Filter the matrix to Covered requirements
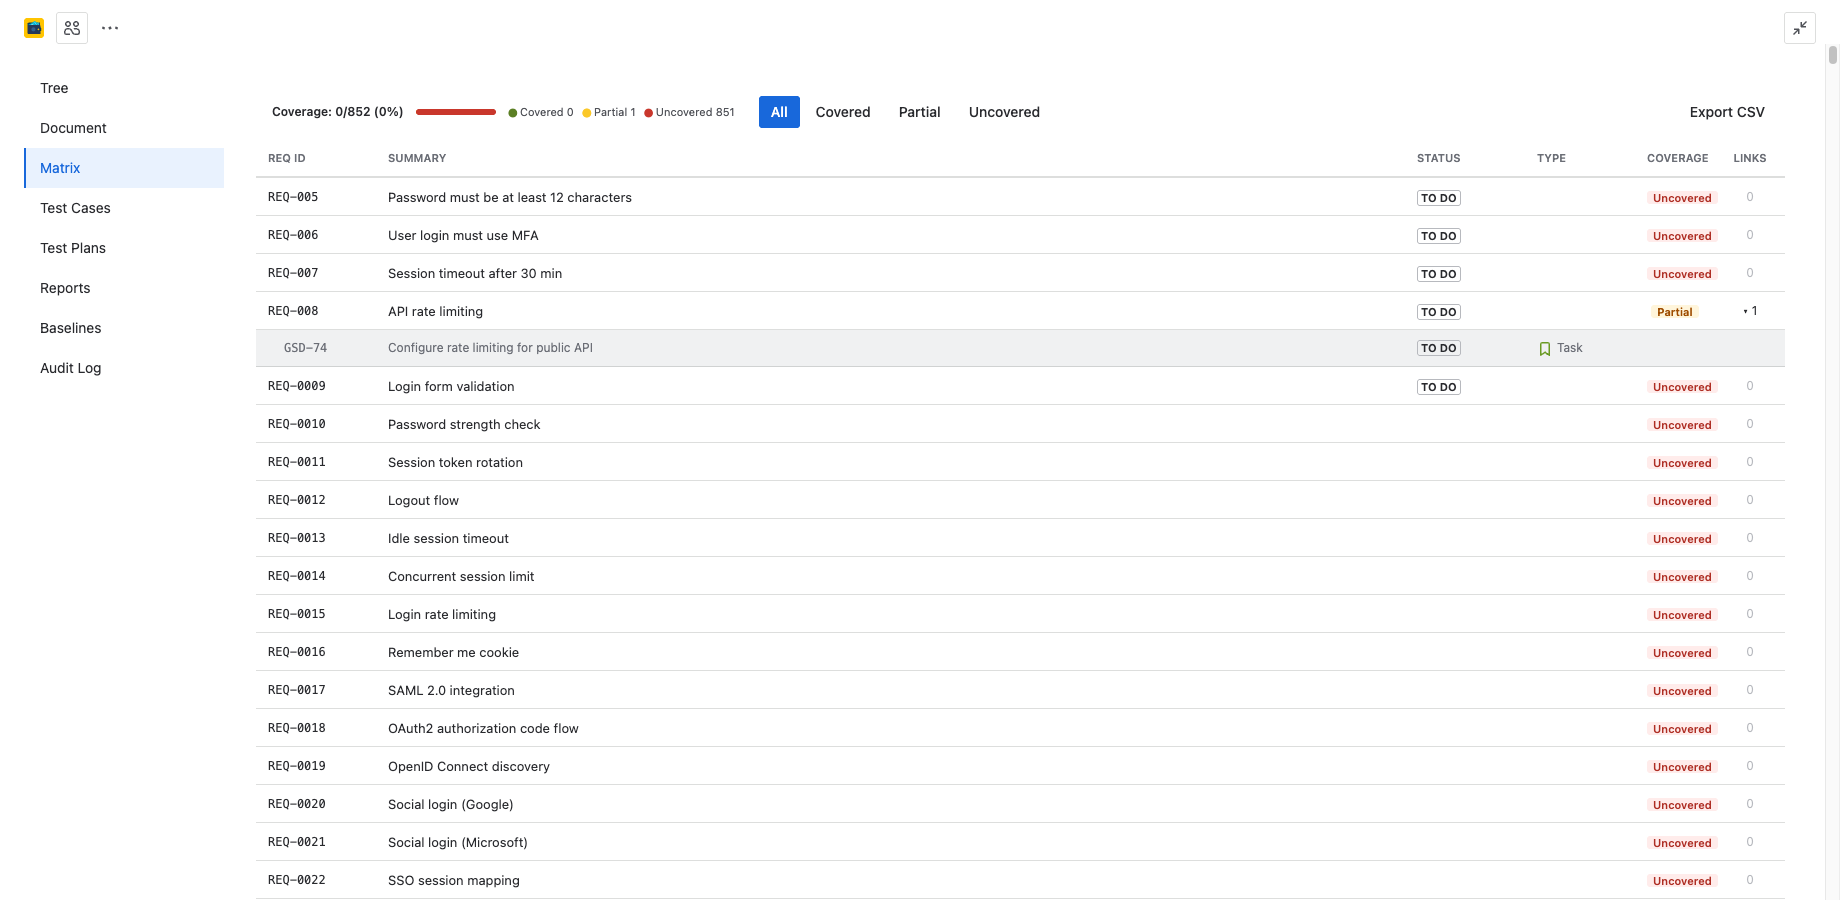 [x=842, y=111]
